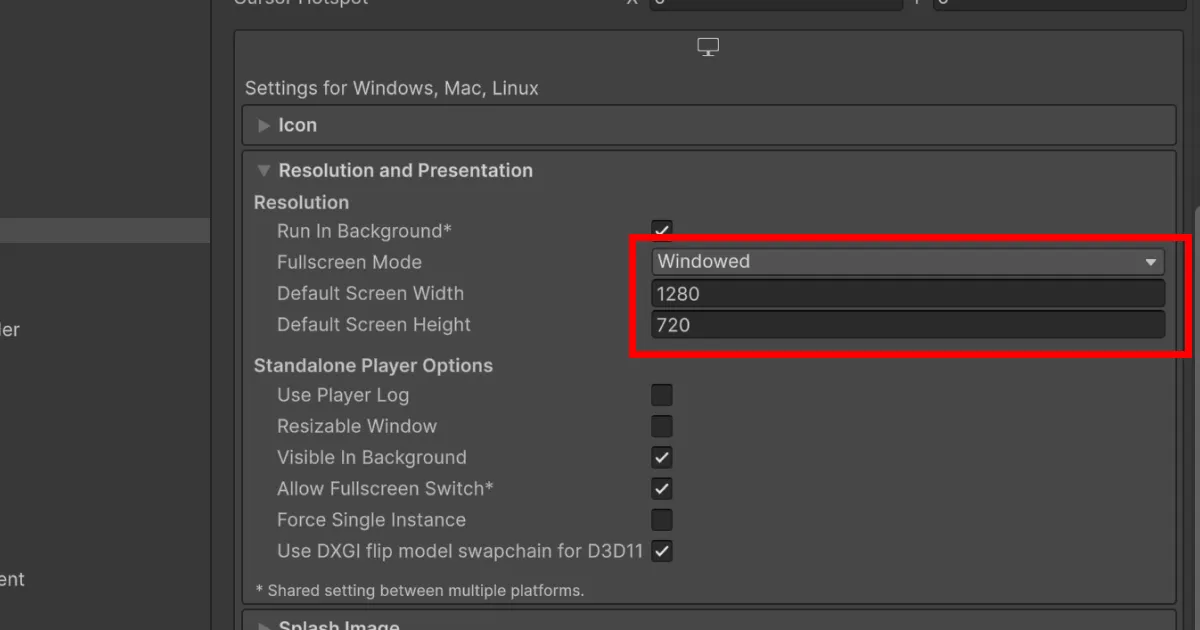Click the Default Screen Height field
Image resolution: width=1200 pixels, height=630 pixels.
coord(908,325)
